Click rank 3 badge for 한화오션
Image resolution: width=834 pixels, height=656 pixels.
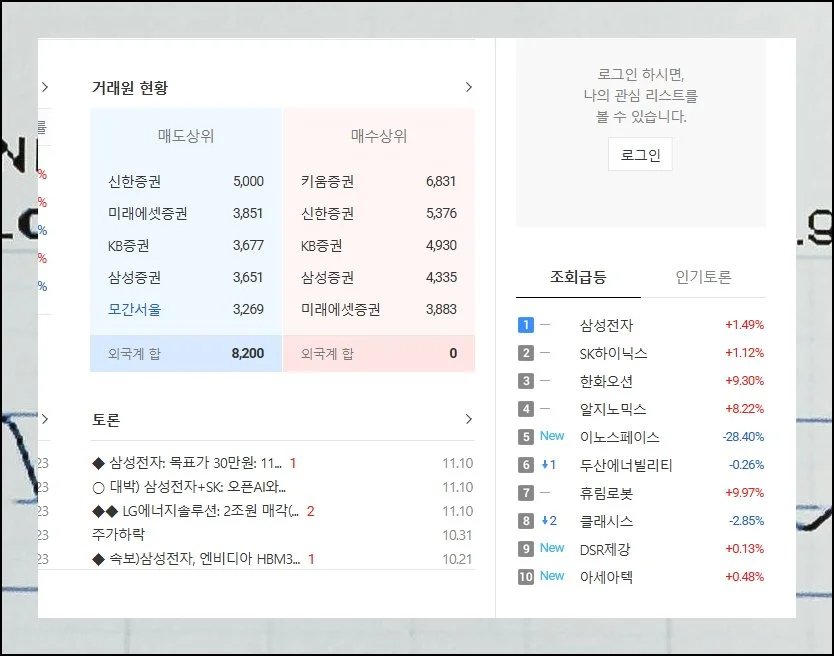click(526, 381)
